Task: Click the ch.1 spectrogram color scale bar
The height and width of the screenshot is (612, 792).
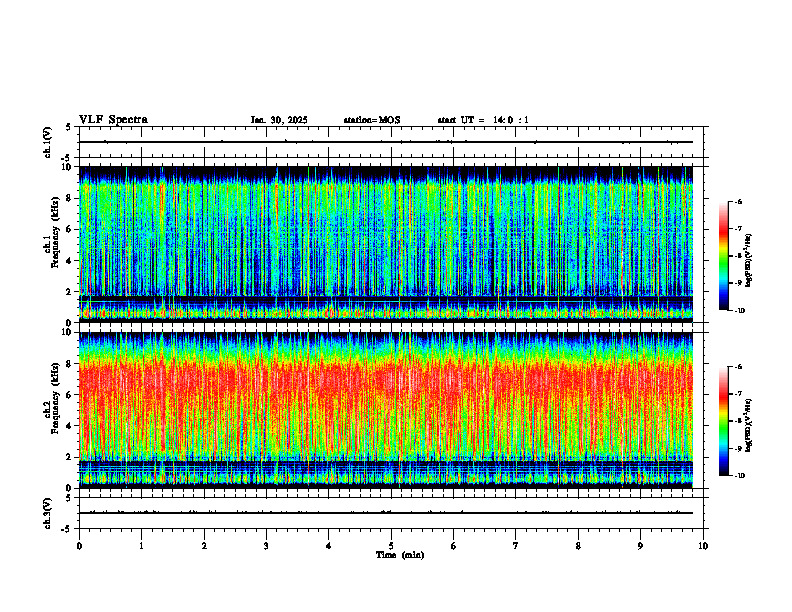Action: pos(724,256)
